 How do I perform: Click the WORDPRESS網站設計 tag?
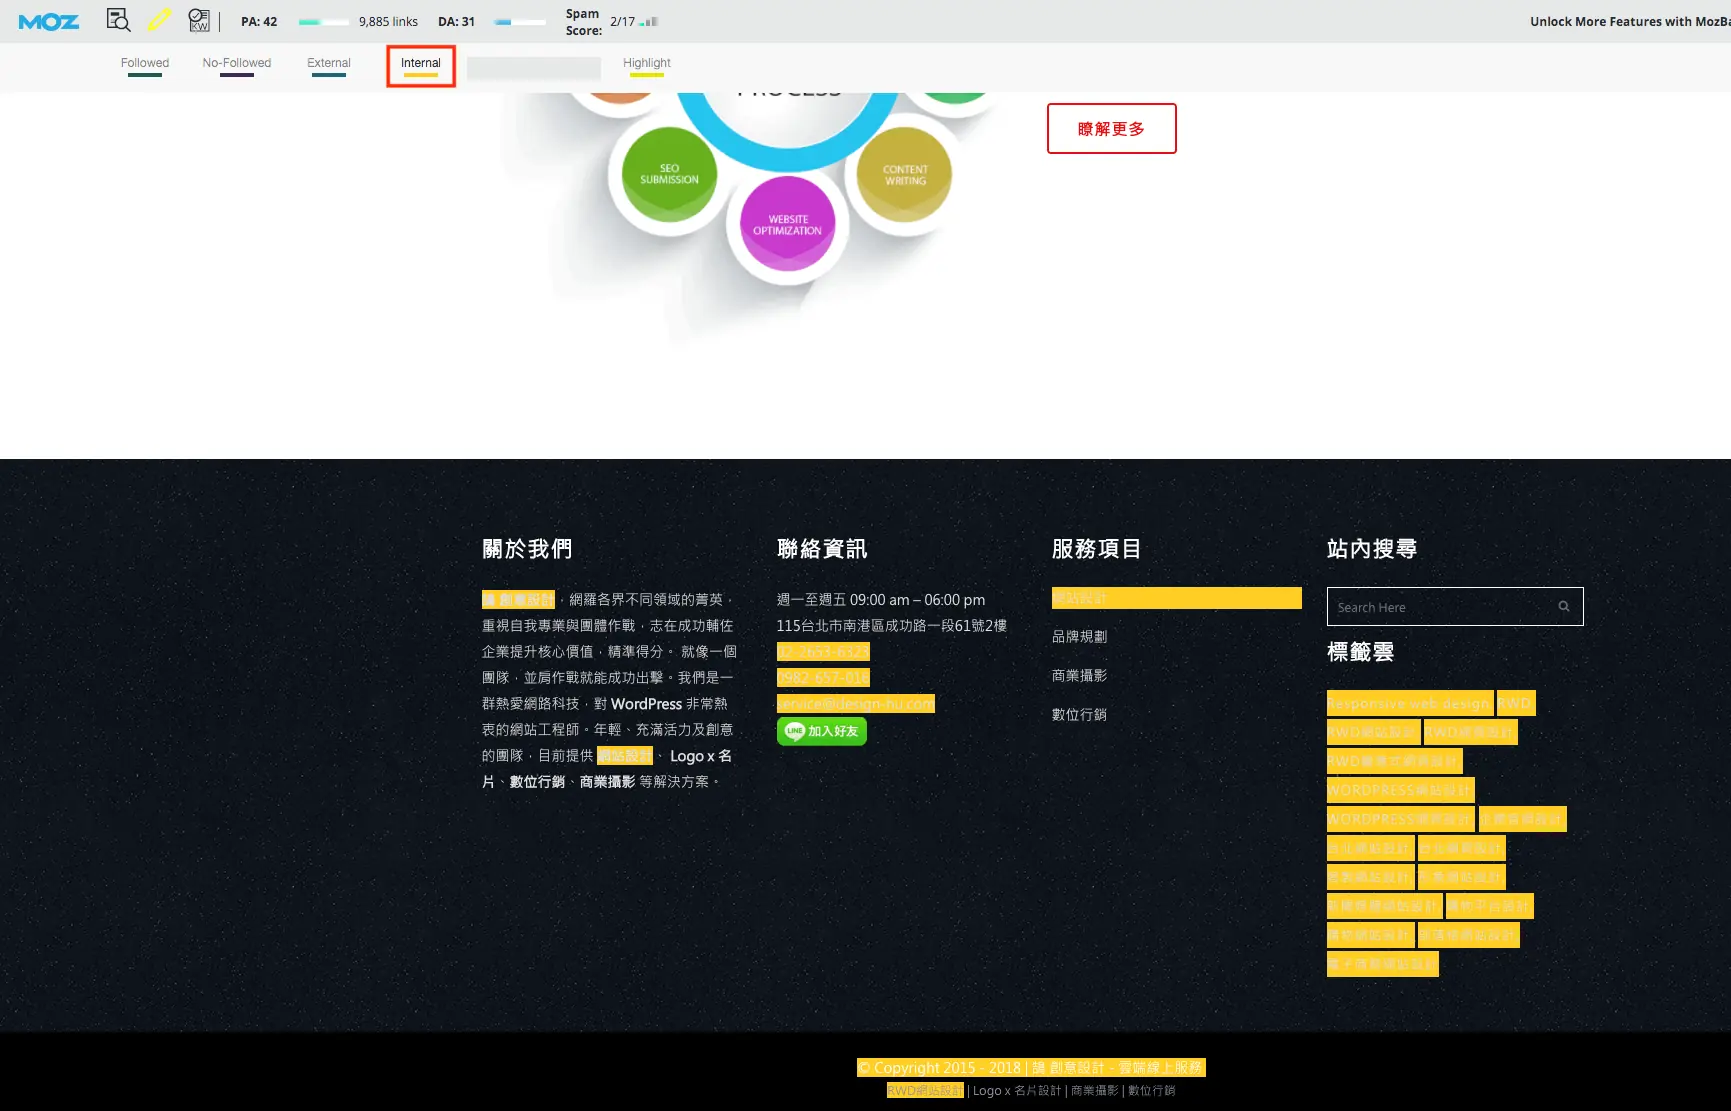[1401, 790]
